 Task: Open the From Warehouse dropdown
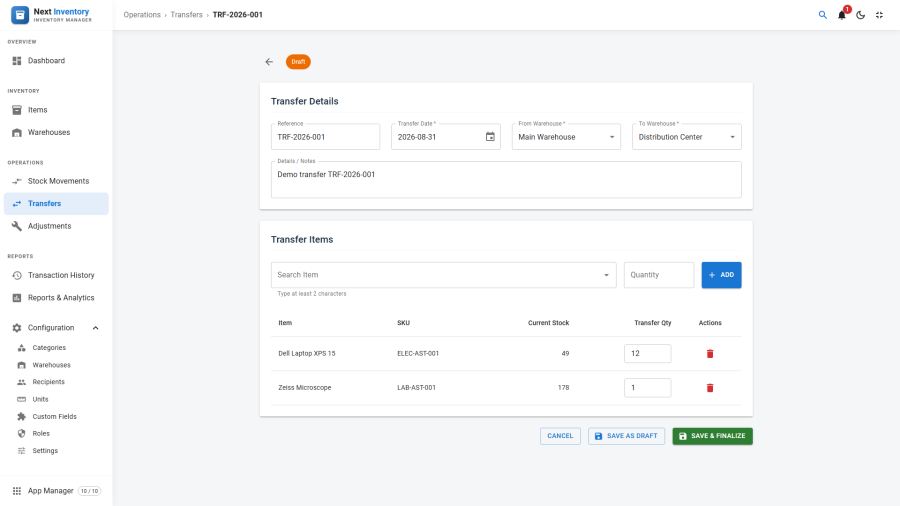[566, 137]
